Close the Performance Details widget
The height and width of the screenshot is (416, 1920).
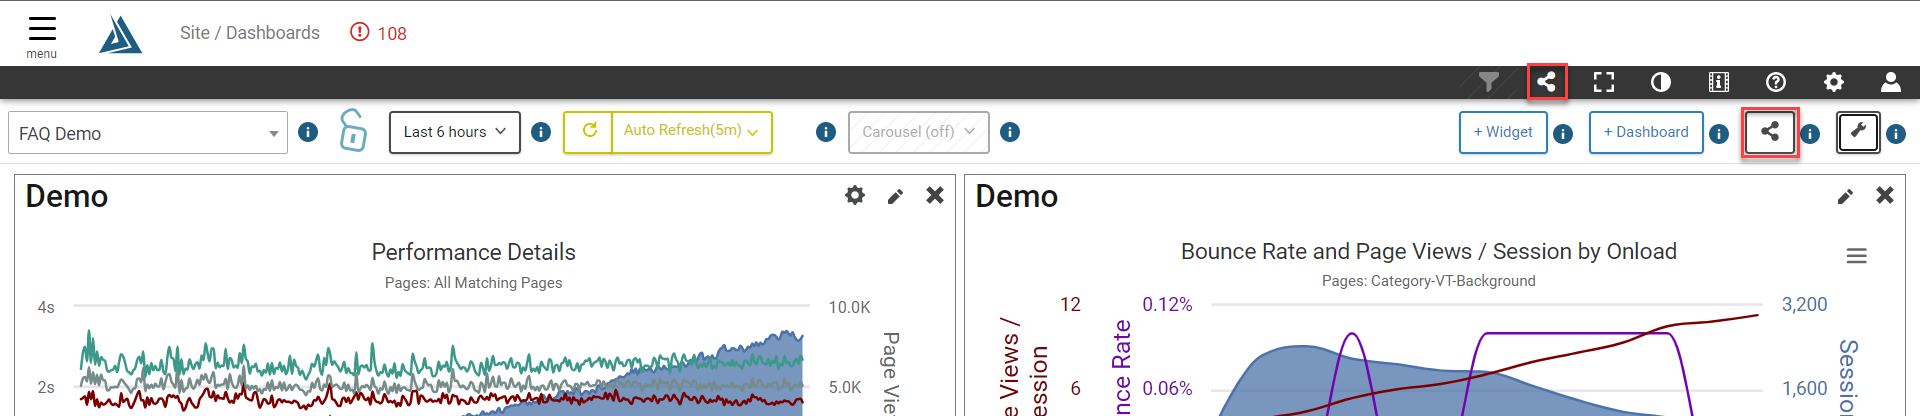[935, 195]
